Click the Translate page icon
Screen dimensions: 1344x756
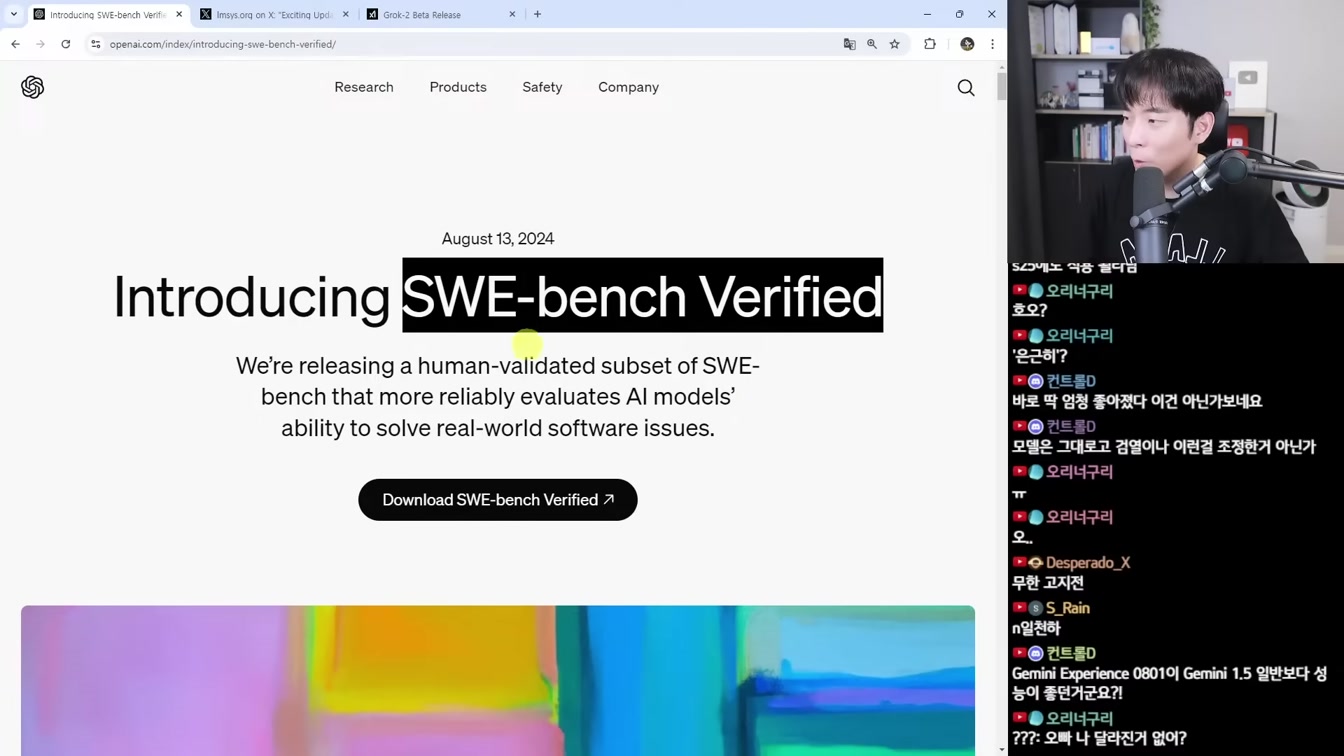tap(850, 44)
